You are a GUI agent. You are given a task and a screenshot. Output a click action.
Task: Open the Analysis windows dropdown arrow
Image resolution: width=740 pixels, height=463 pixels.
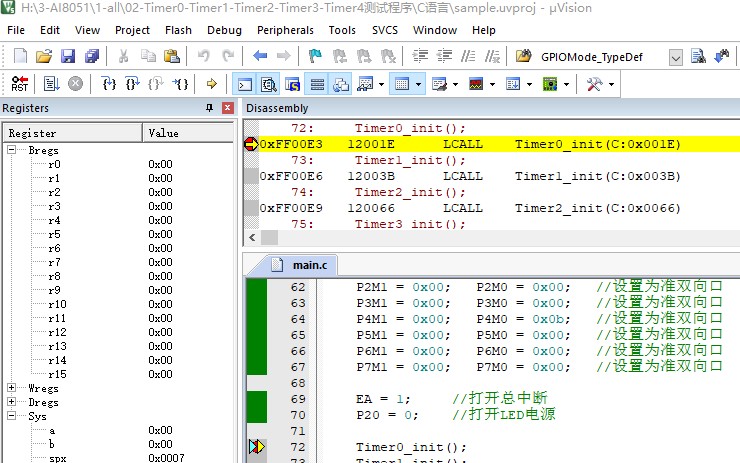coord(492,84)
